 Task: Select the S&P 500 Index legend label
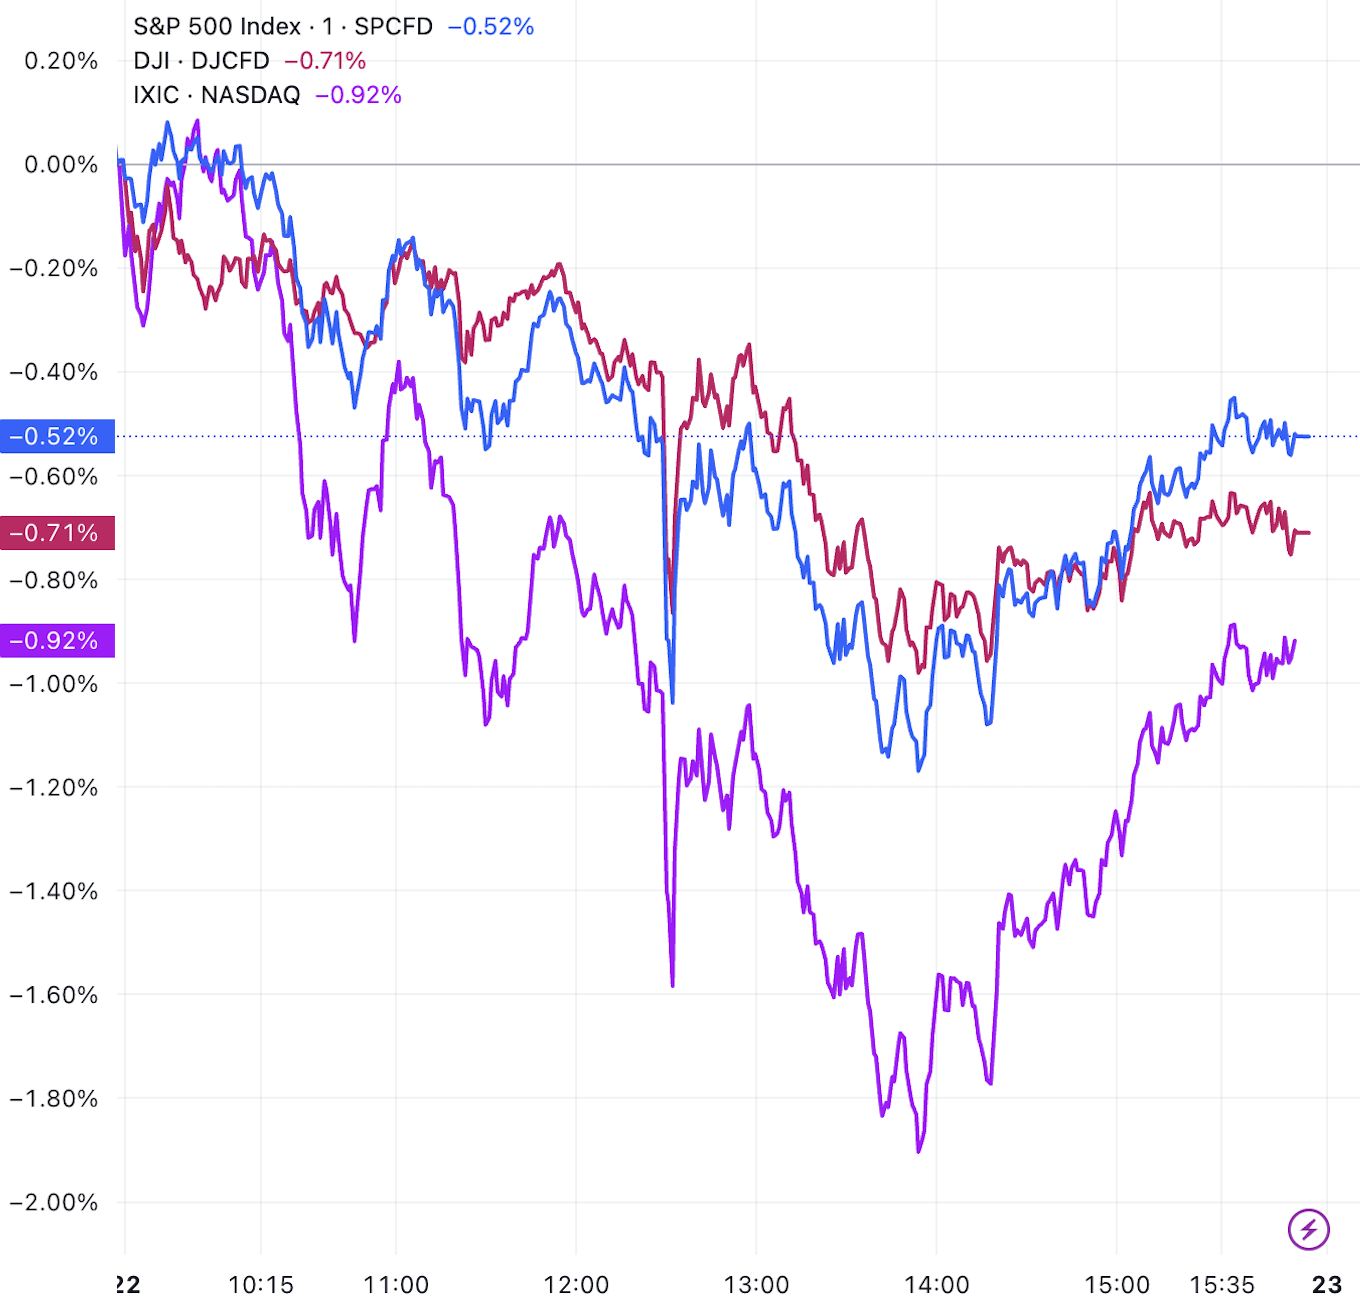[x=283, y=26]
